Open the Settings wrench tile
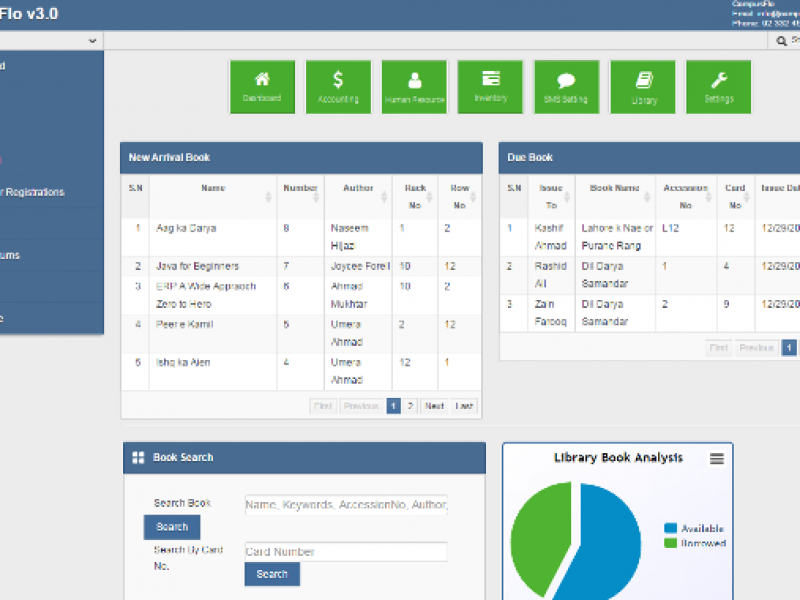800x600 pixels. [x=718, y=87]
